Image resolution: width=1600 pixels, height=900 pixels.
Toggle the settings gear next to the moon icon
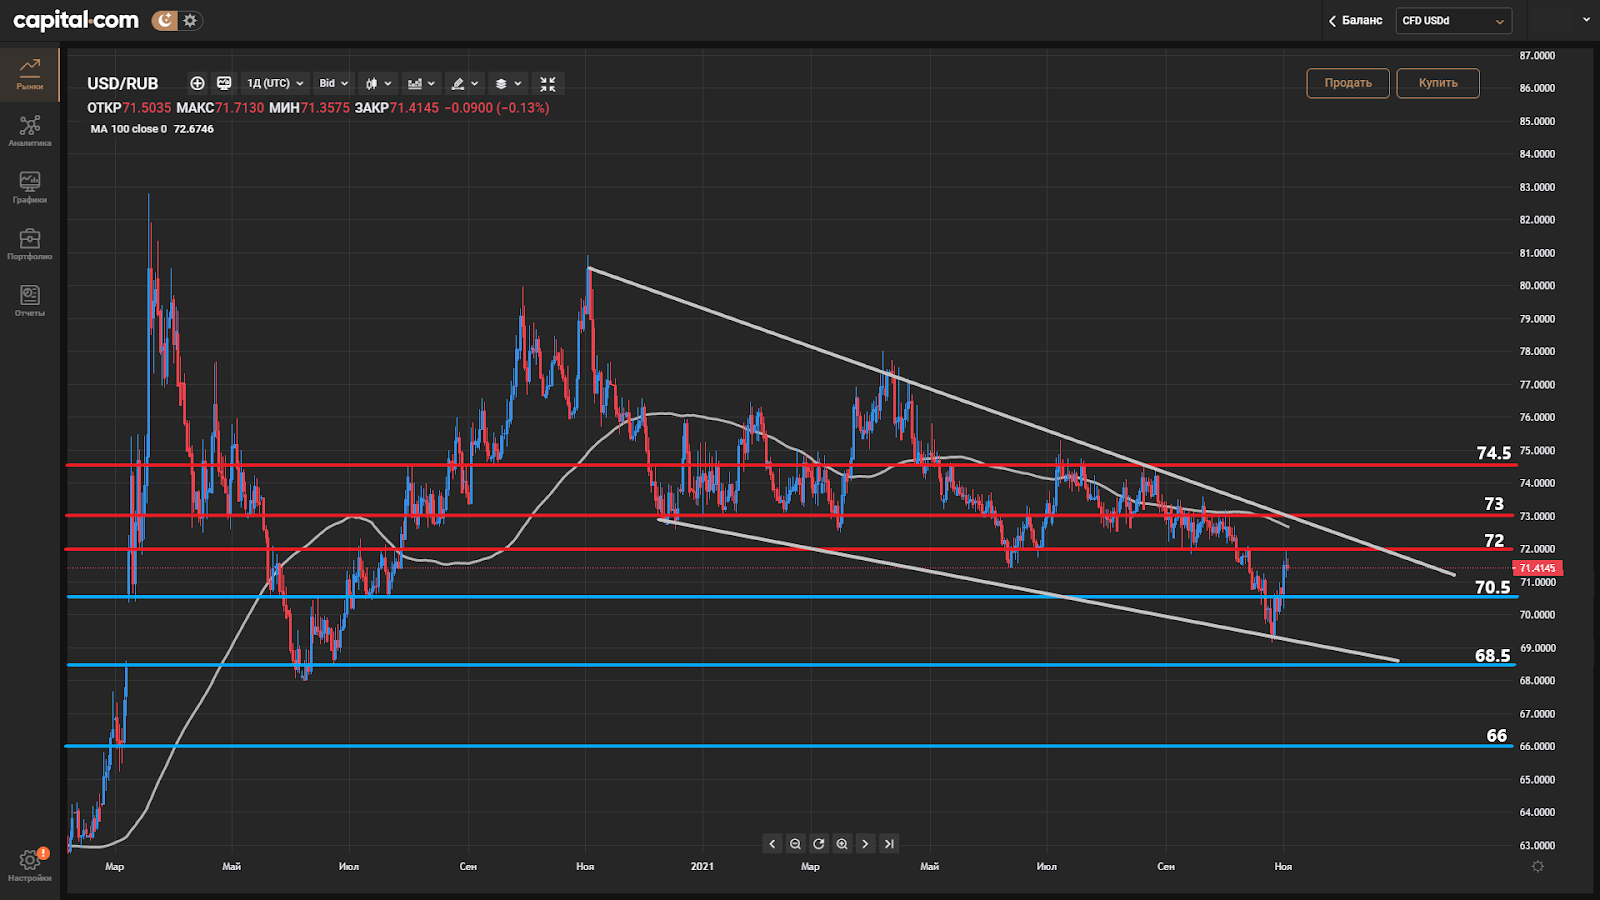[189, 19]
